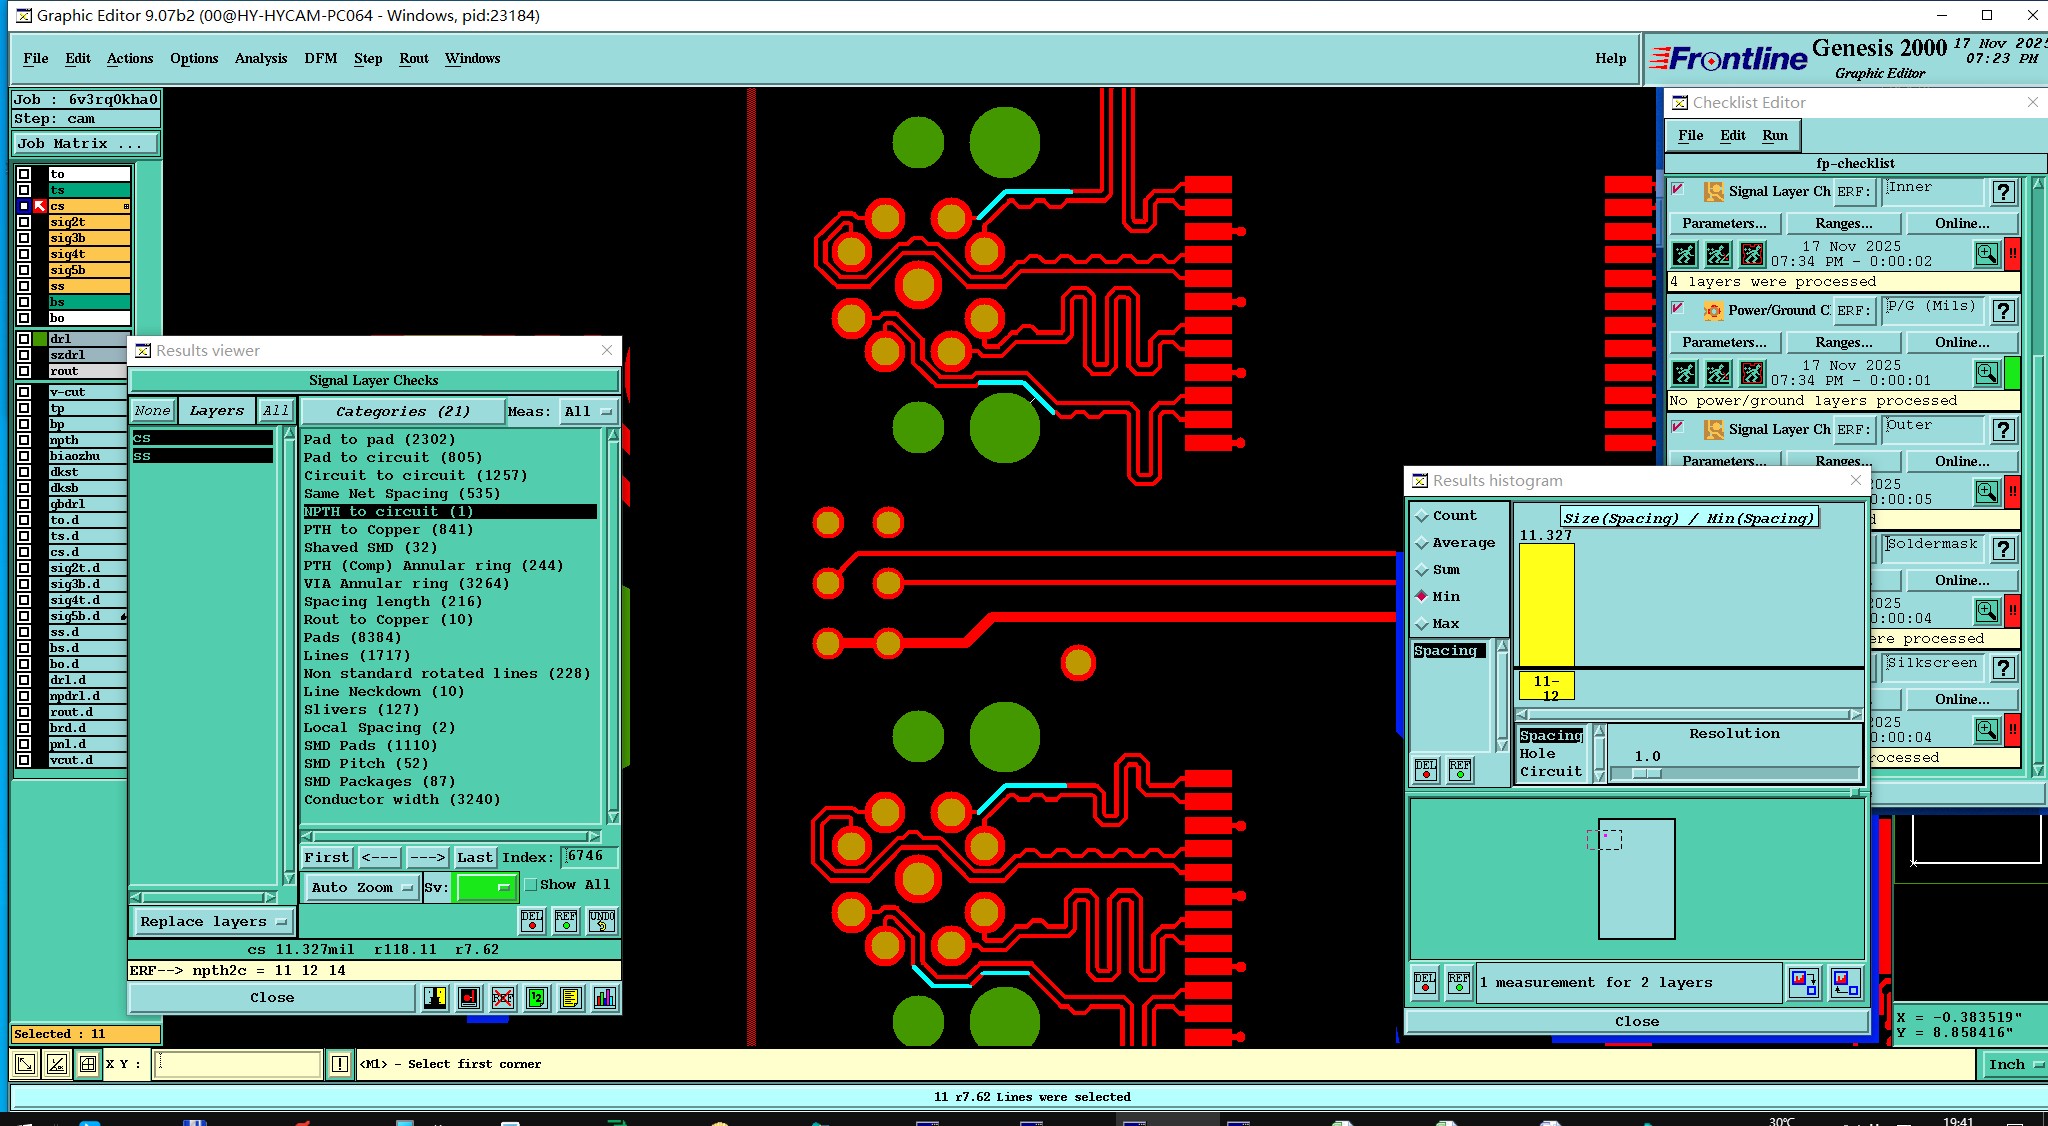This screenshot has width=2048, height=1126.
Task: Enable the Show All checkbox
Action: 532,885
